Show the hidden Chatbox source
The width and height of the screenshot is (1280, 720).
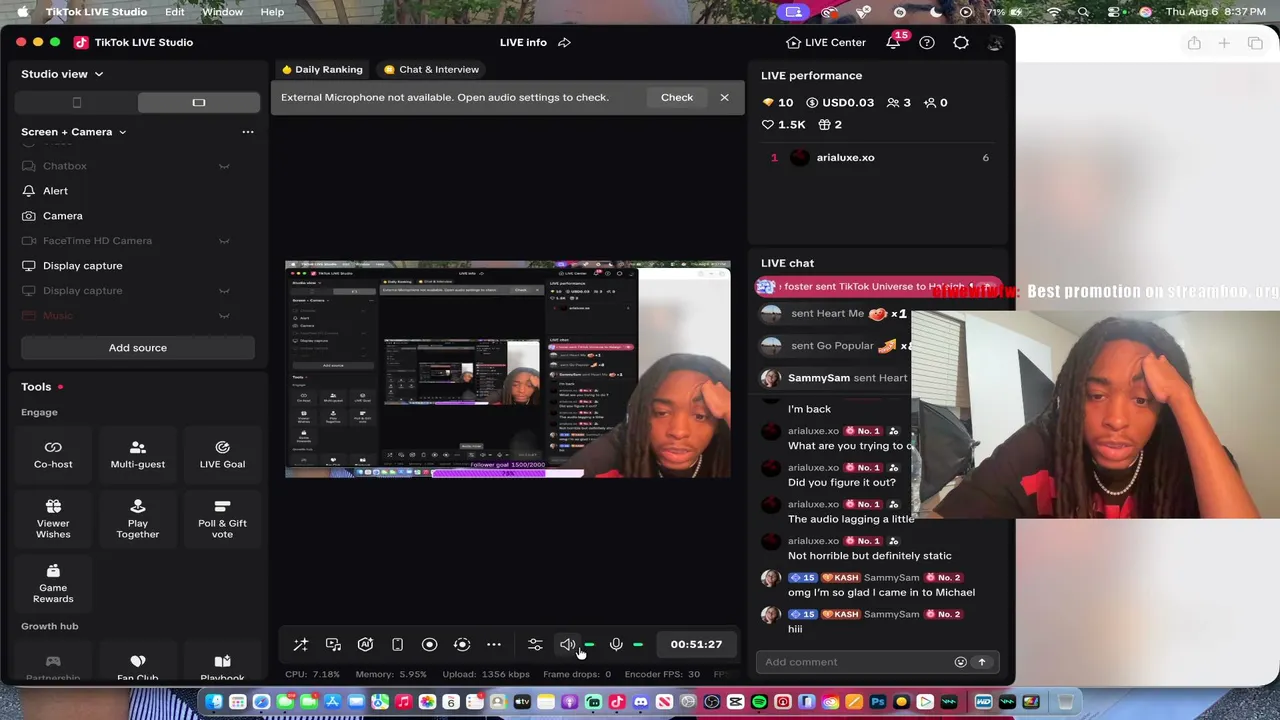(x=224, y=166)
